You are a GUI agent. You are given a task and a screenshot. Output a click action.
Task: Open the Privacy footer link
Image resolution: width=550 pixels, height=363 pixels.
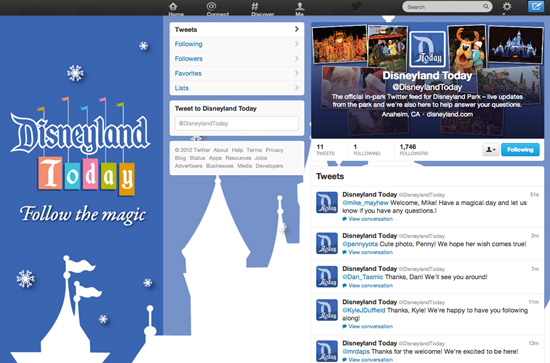coord(274,150)
